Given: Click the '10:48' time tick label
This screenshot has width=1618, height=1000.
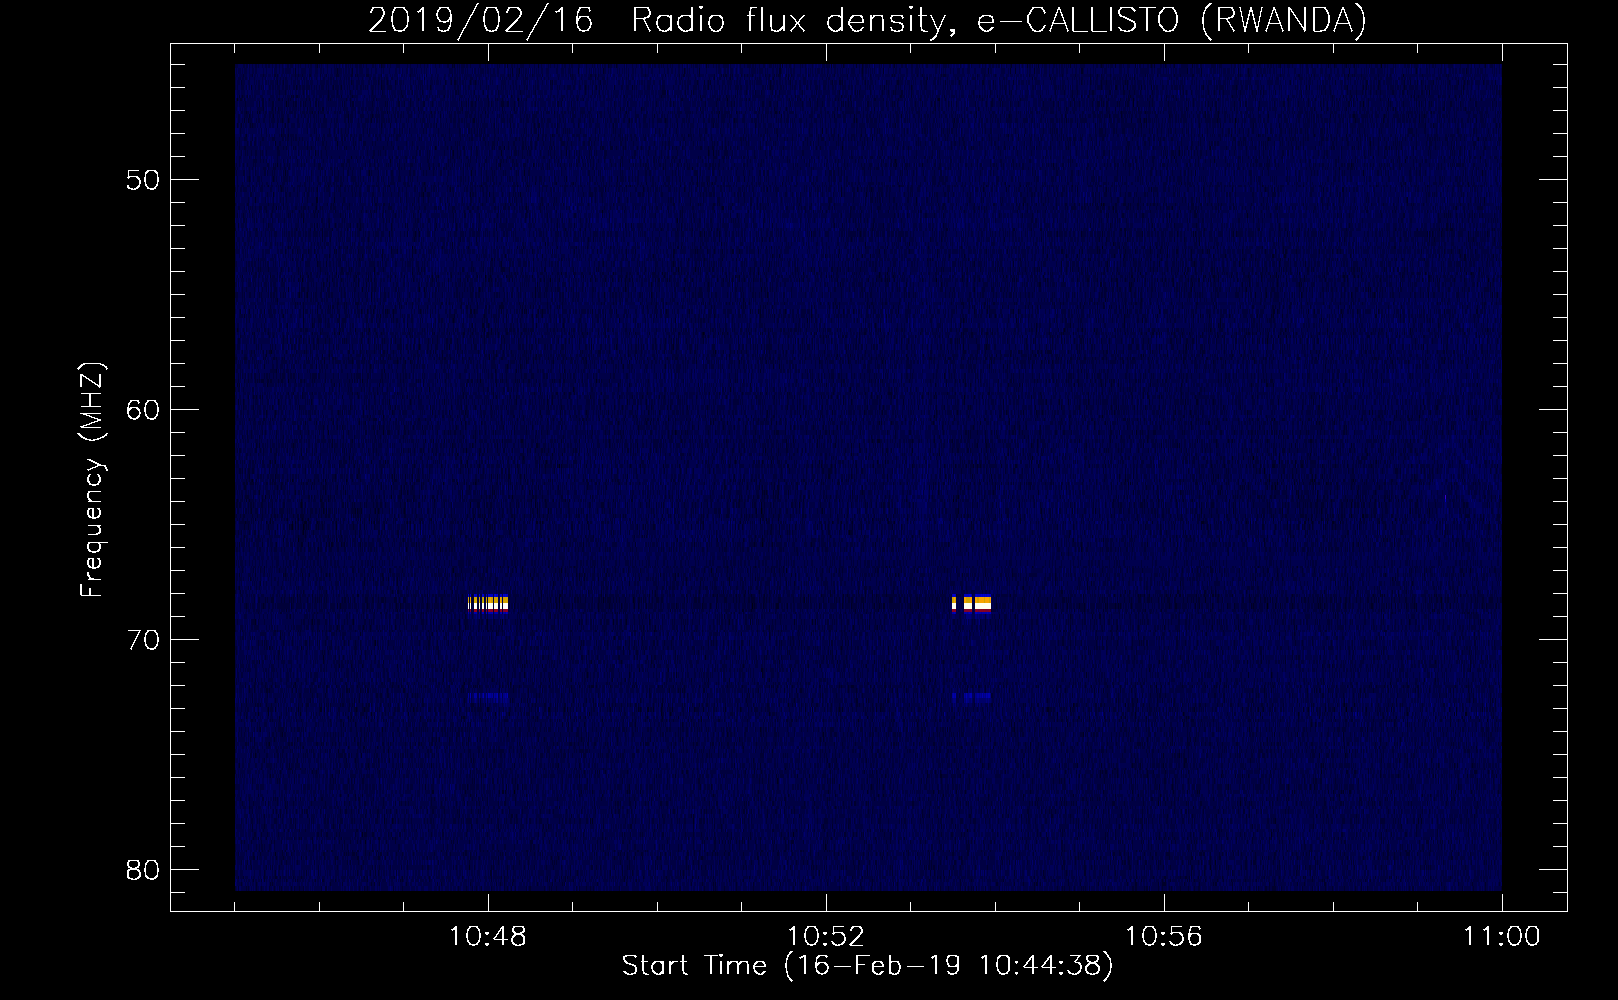Looking at the screenshot, I should (x=488, y=937).
